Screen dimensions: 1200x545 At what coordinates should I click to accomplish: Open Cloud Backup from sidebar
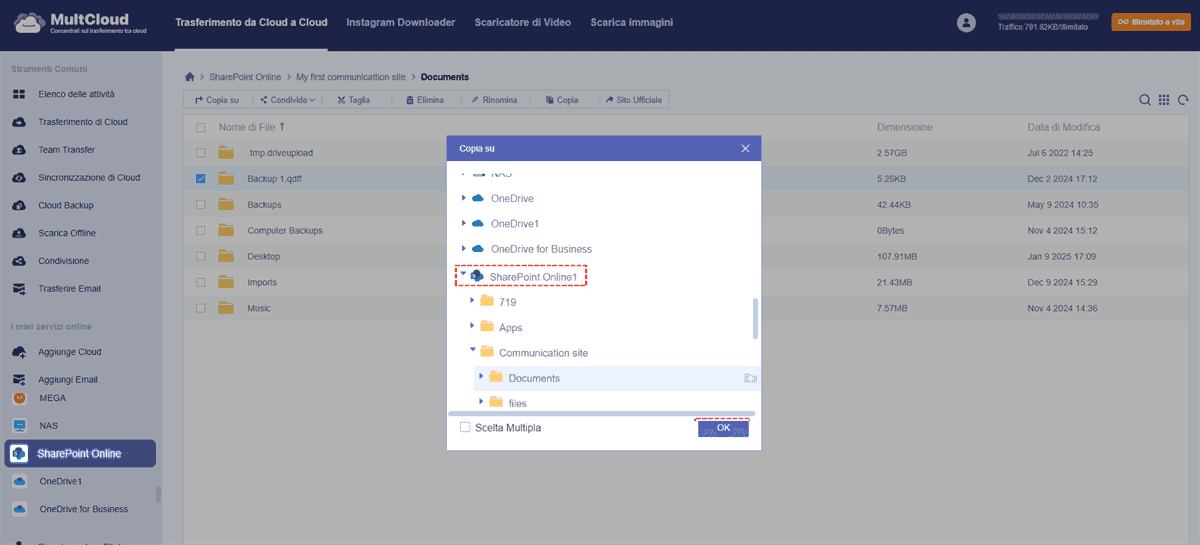(x=66, y=205)
